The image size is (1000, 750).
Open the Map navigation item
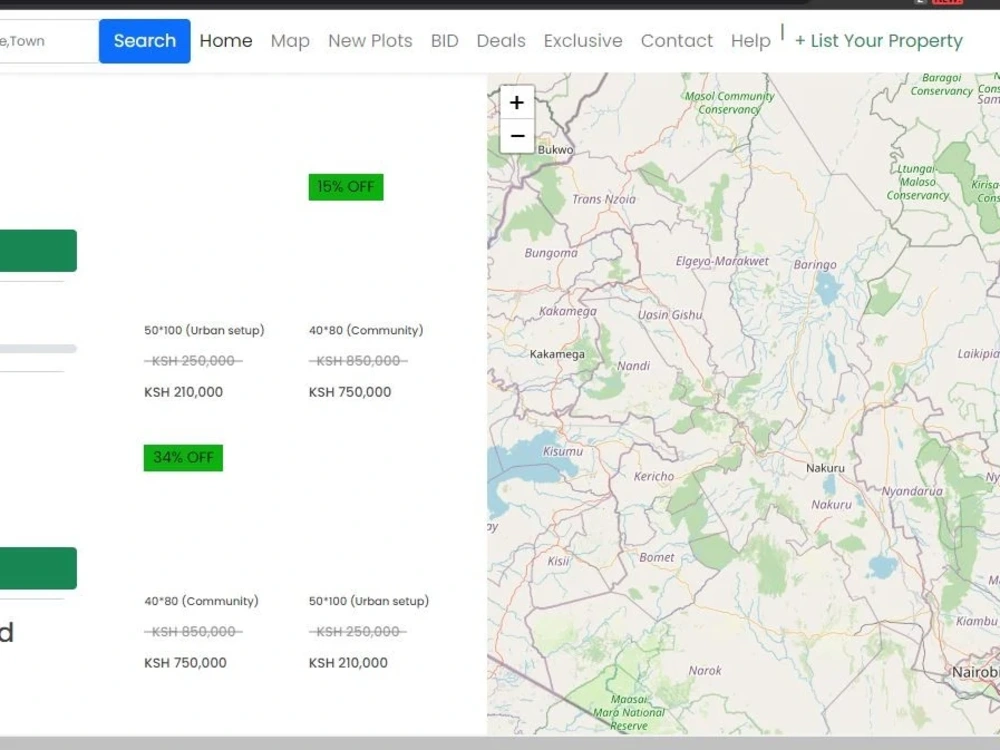pos(290,41)
